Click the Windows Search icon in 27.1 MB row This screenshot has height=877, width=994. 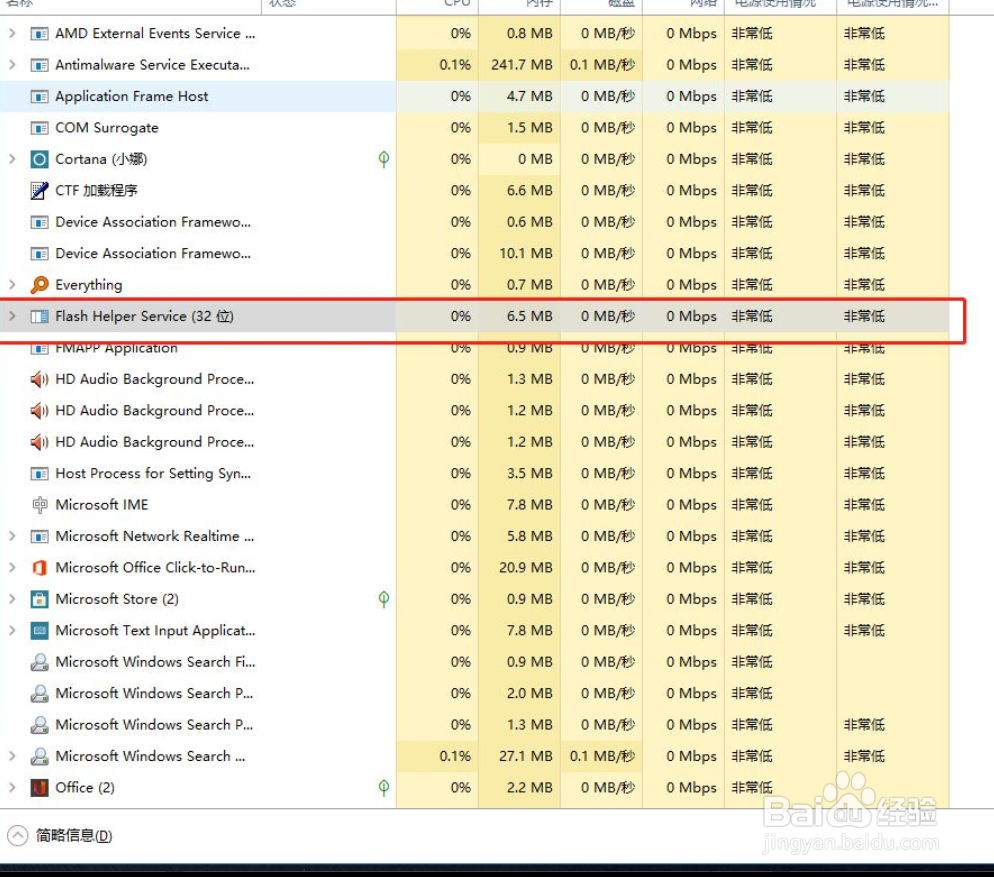[x=39, y=756]
